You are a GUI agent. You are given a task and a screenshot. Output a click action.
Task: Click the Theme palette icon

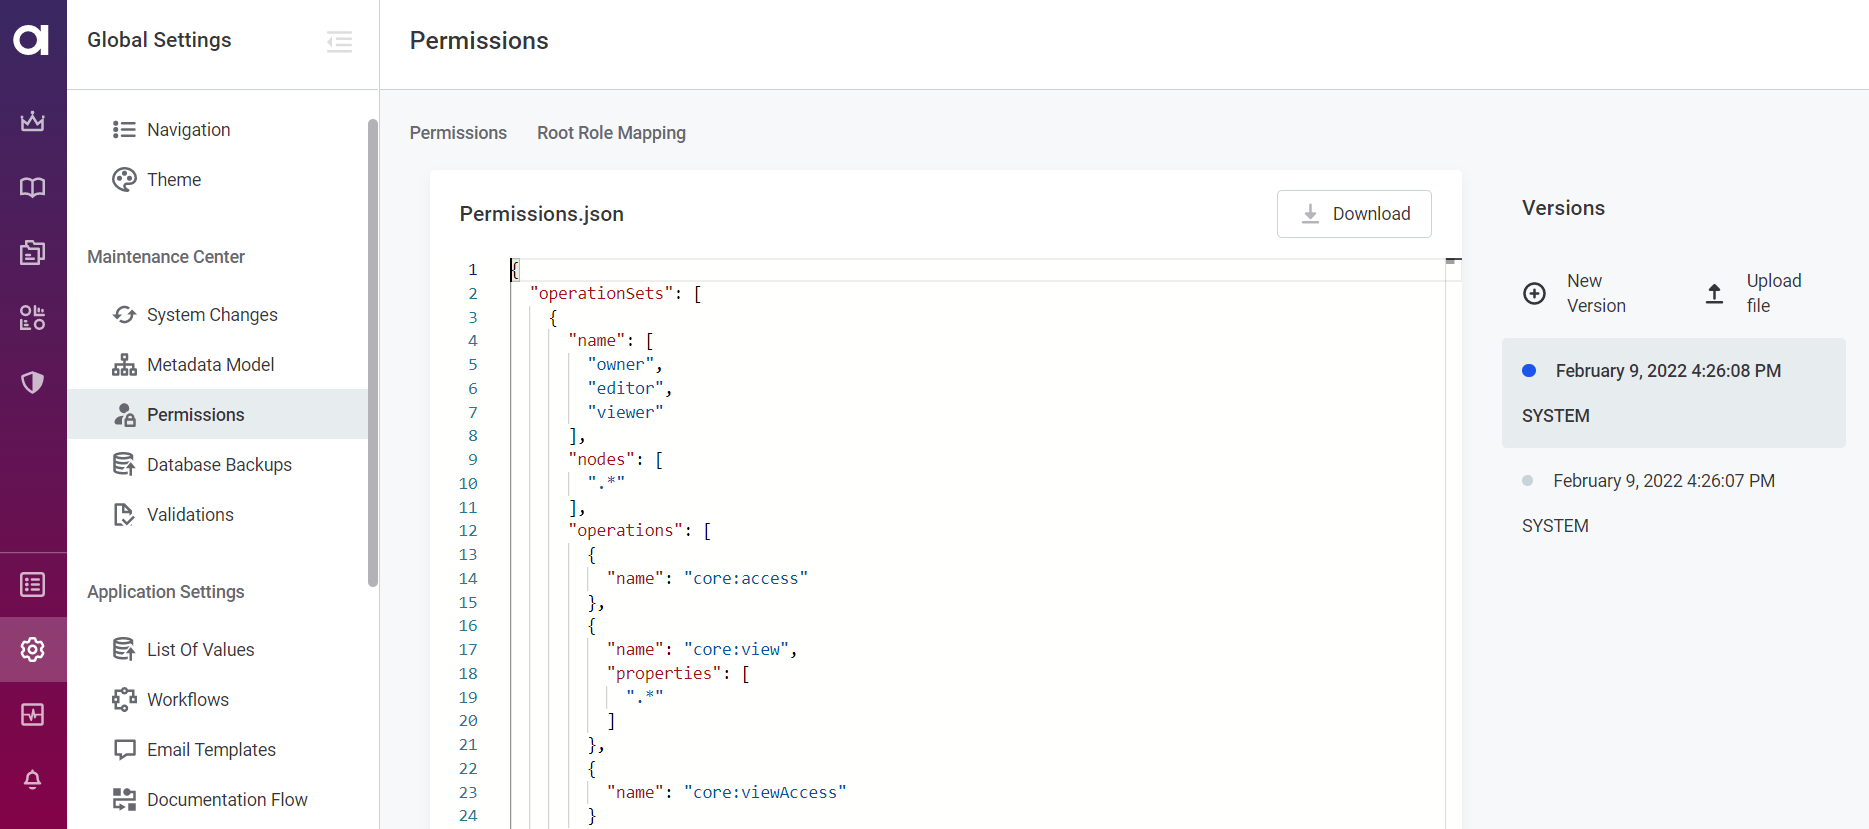124,180
